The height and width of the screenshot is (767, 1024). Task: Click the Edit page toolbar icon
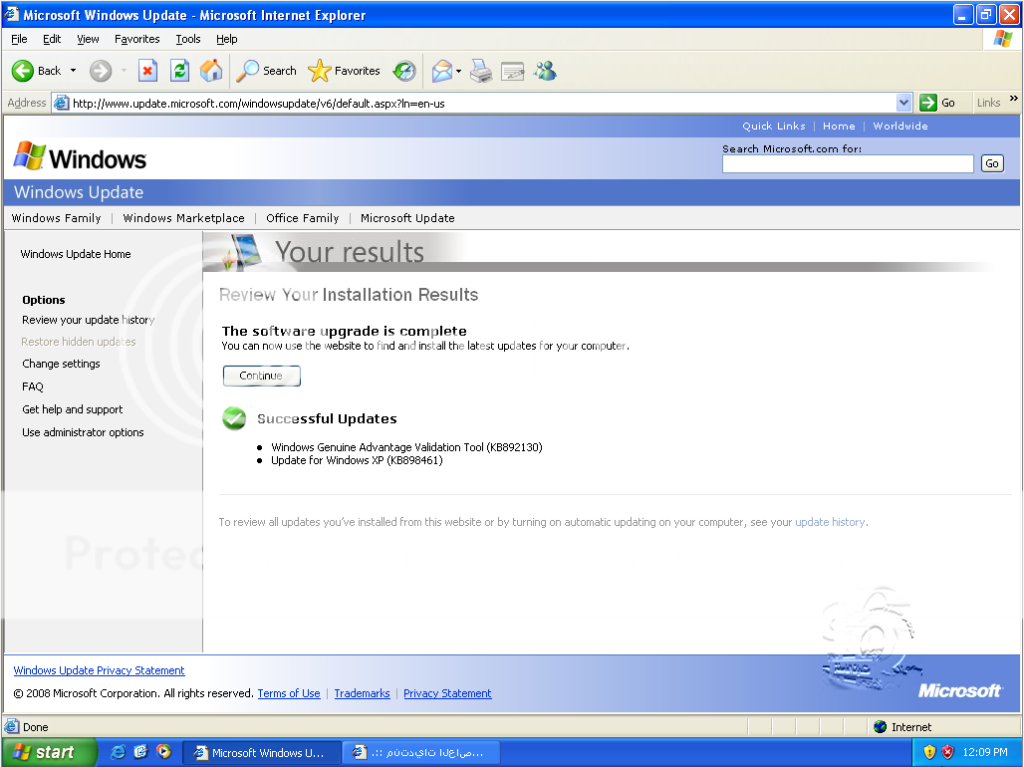click(x=513, y=71)
